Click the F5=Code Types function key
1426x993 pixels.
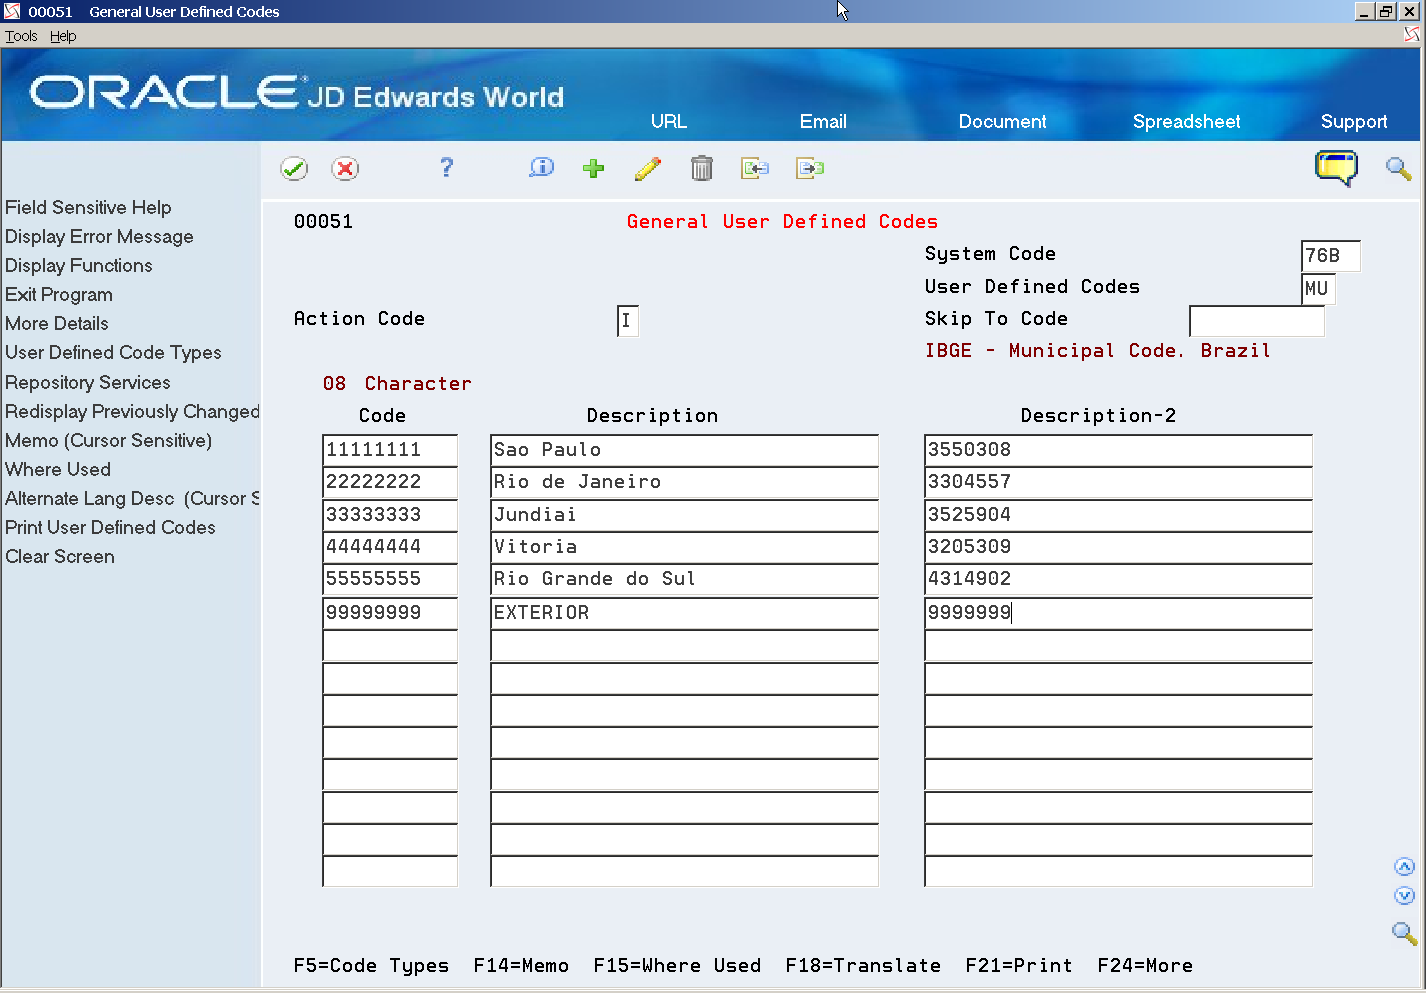tap(371, 966)
